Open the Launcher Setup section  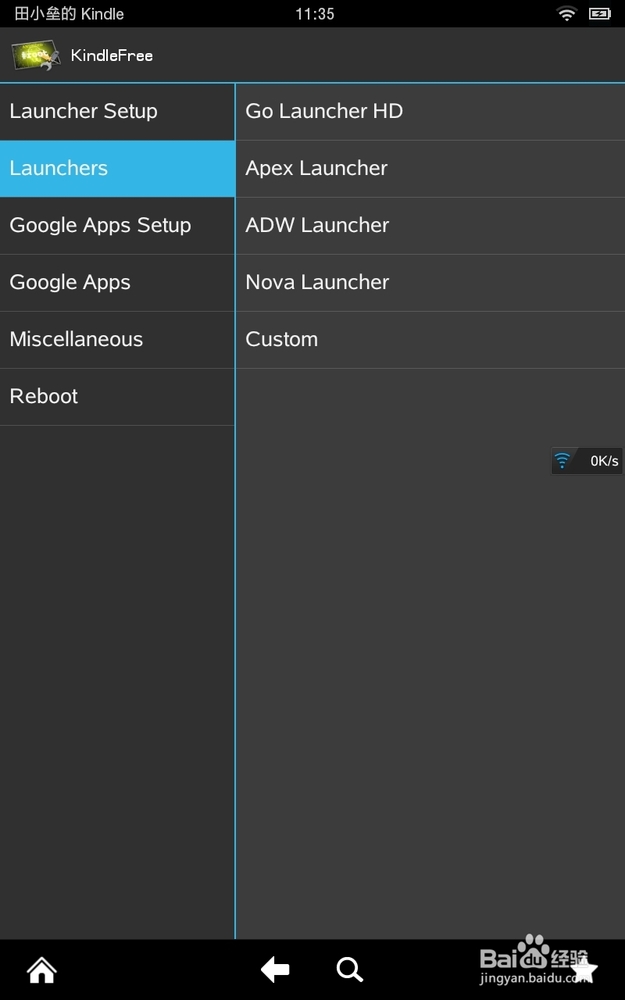click(117, 111)
